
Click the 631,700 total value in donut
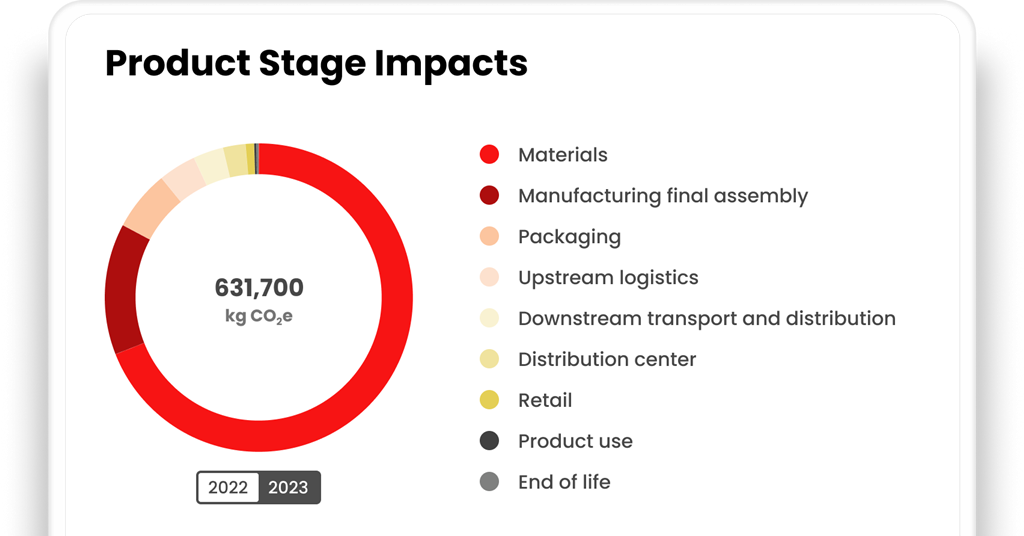pyautogui.click(x=259, y=288)
